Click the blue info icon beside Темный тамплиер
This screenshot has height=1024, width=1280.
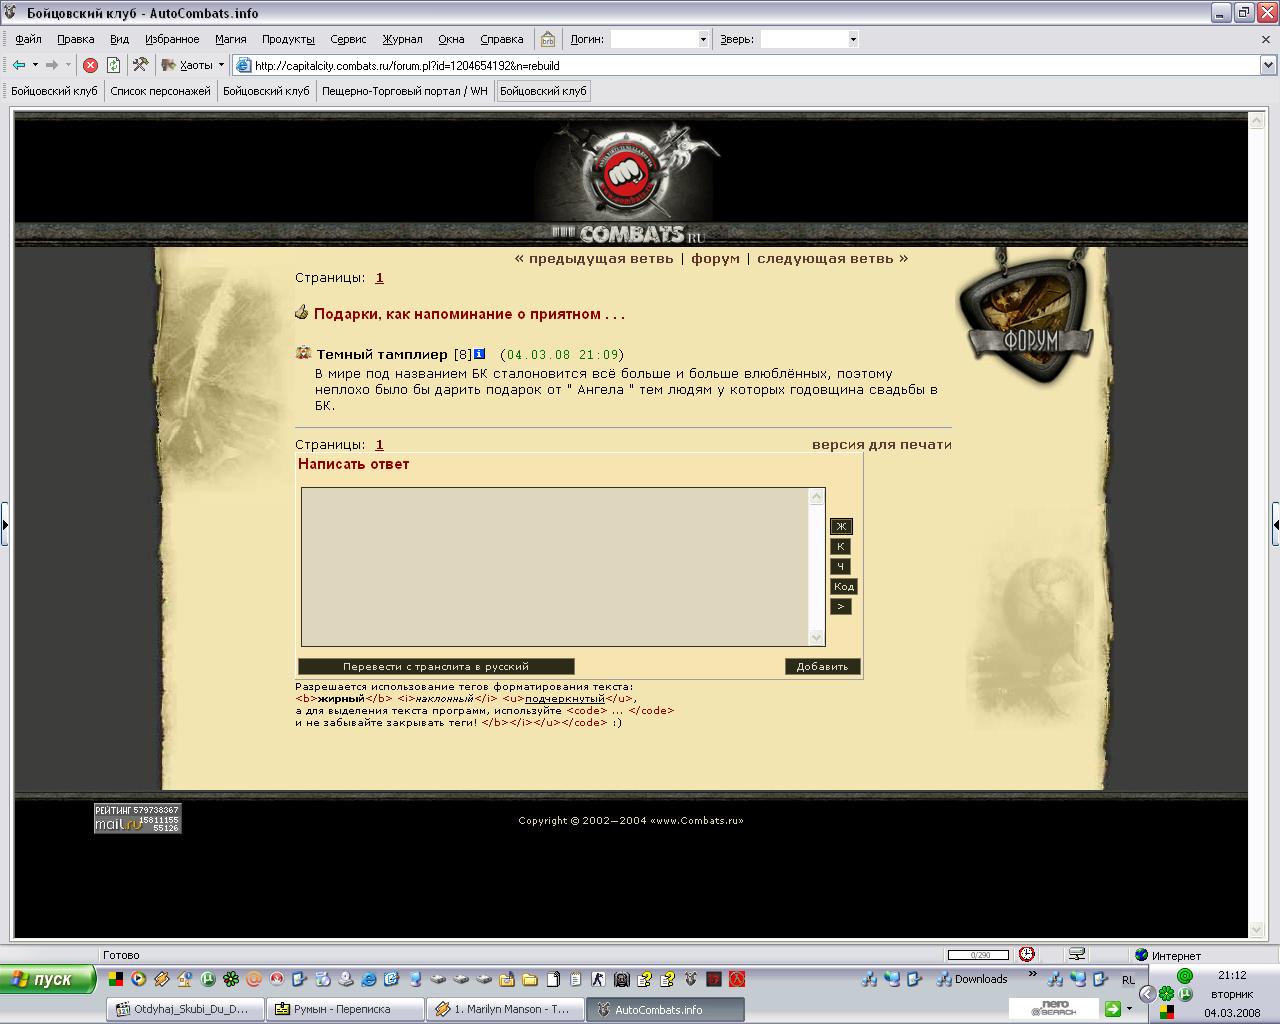pos(479,354)
